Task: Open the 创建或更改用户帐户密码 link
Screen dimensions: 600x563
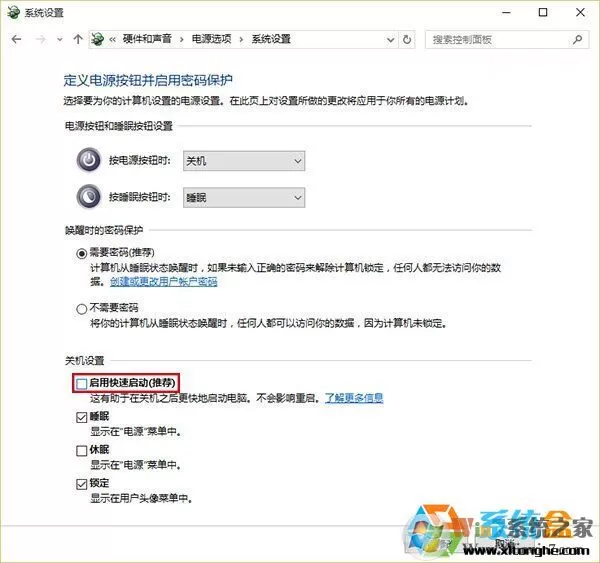Action: (x=164, y=282)
